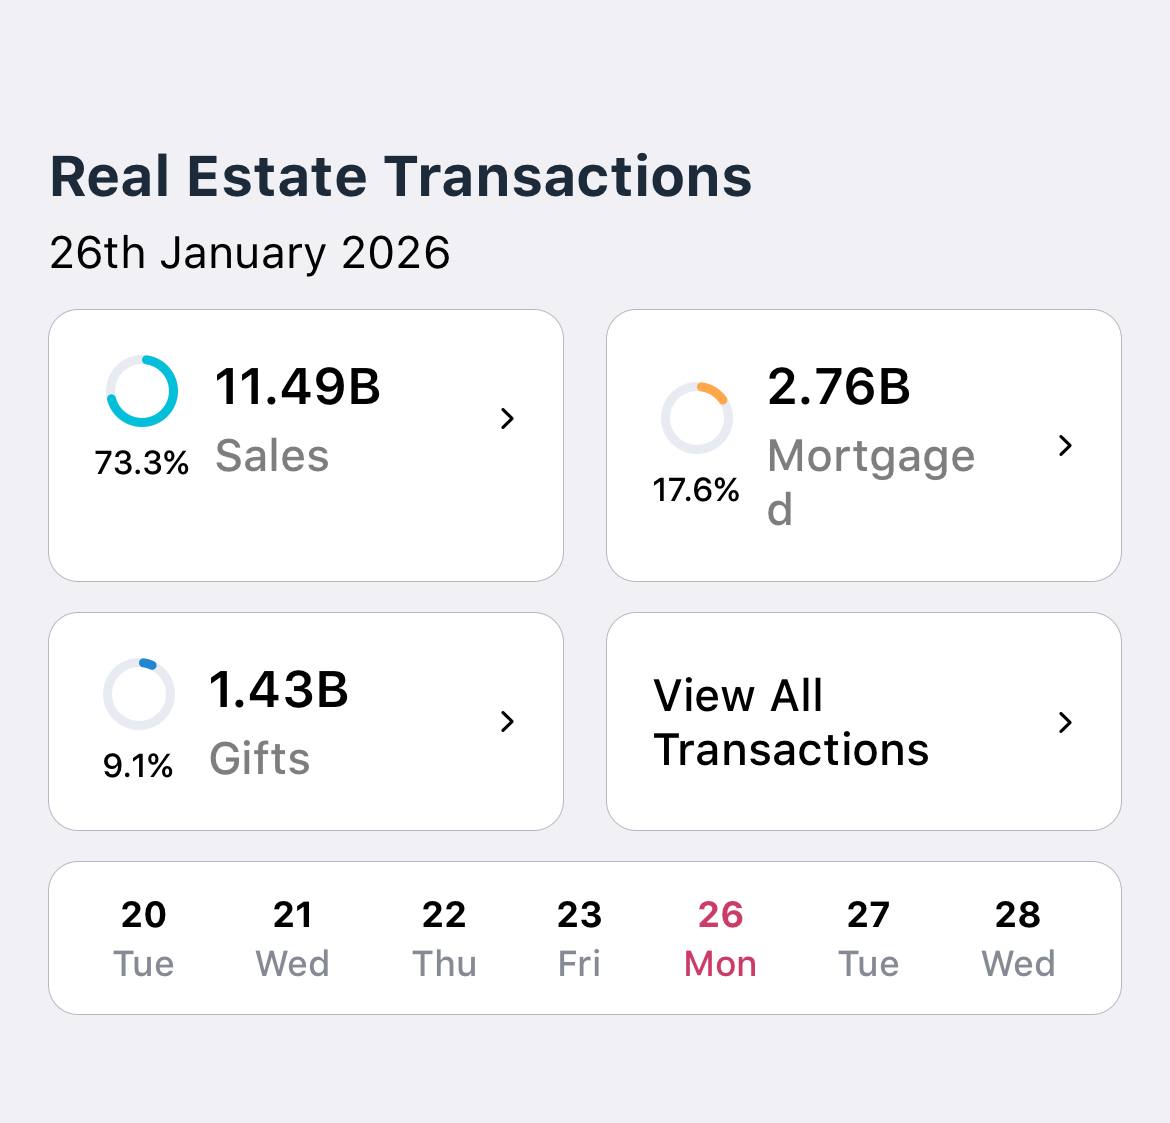
Task: Click the View All Transactions chevron
Action: pos(1066,722)
